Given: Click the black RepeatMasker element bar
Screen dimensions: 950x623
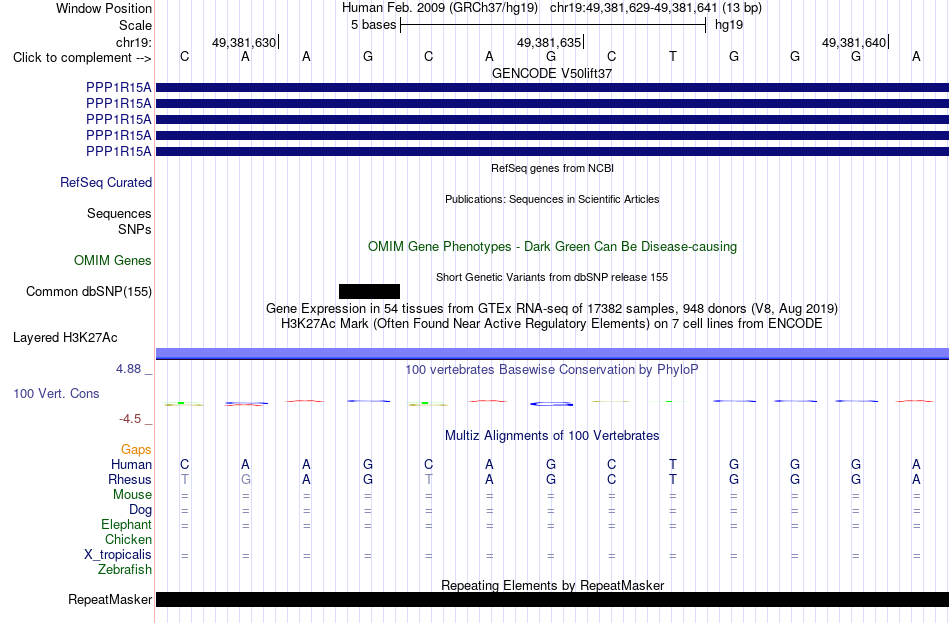Looking at the screenshot, I should tap(552, 599).
